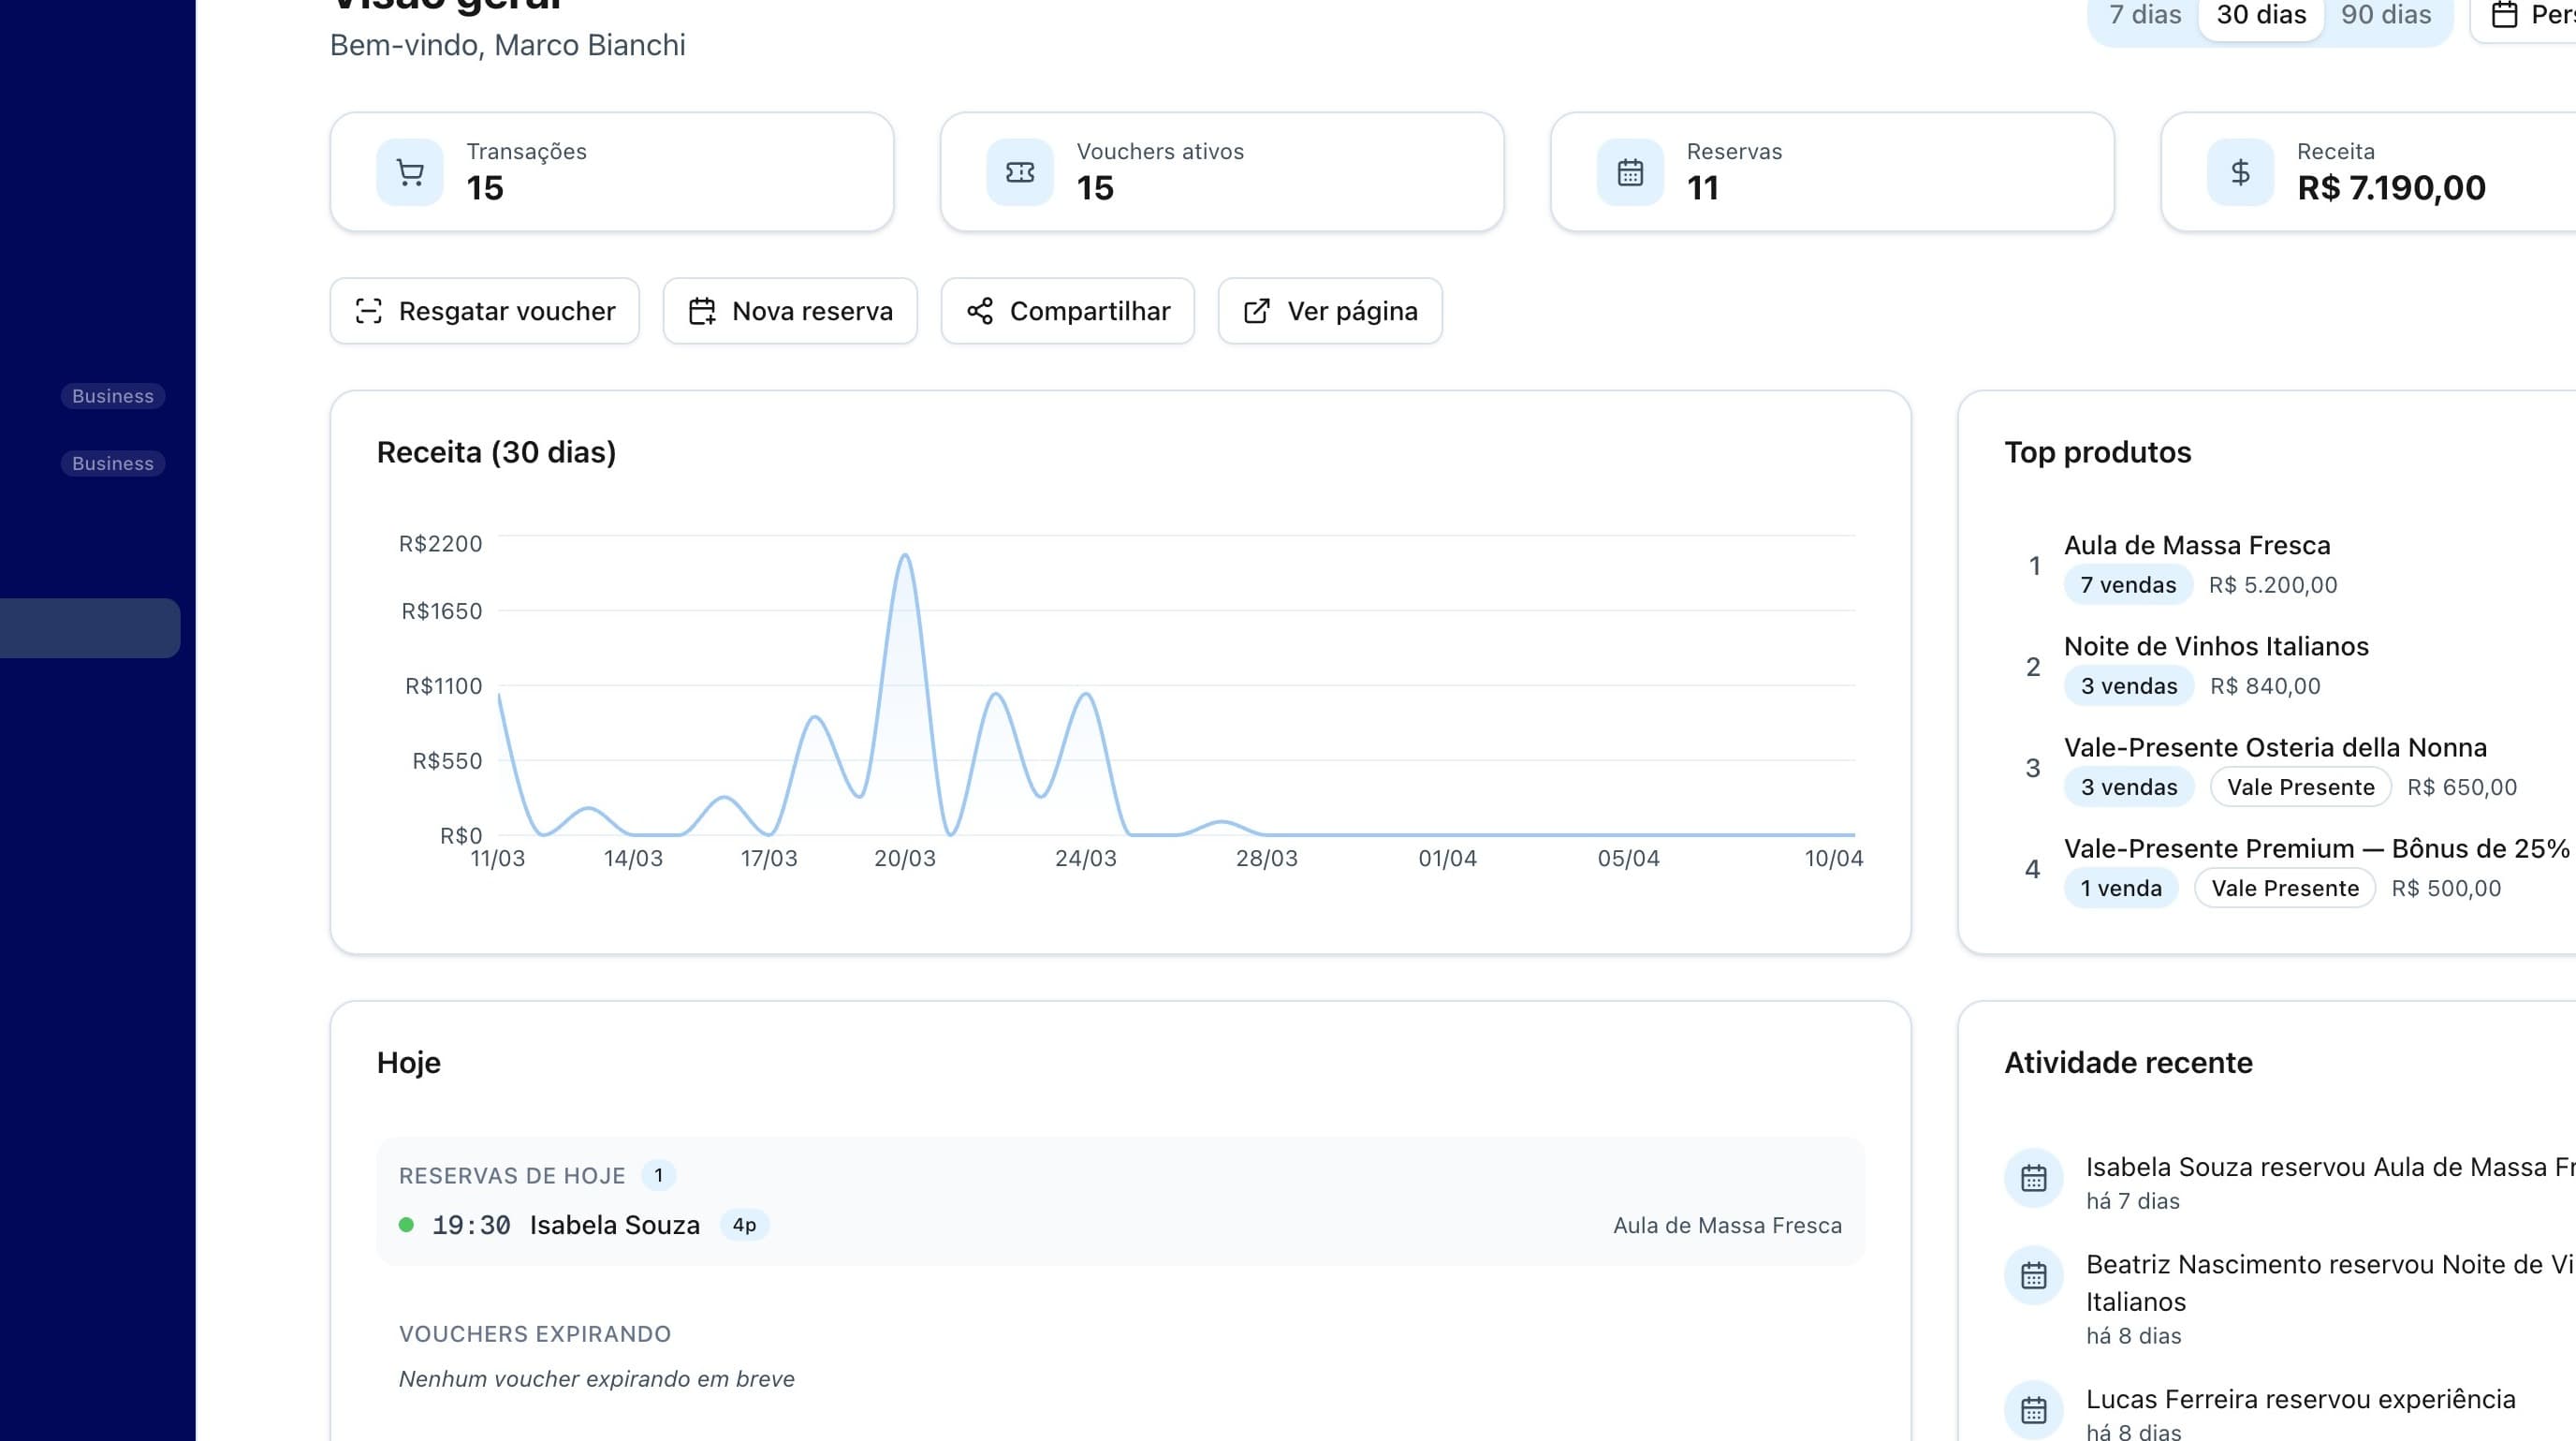Click product Noite de Vinhos Italianos

[2216, 646]
